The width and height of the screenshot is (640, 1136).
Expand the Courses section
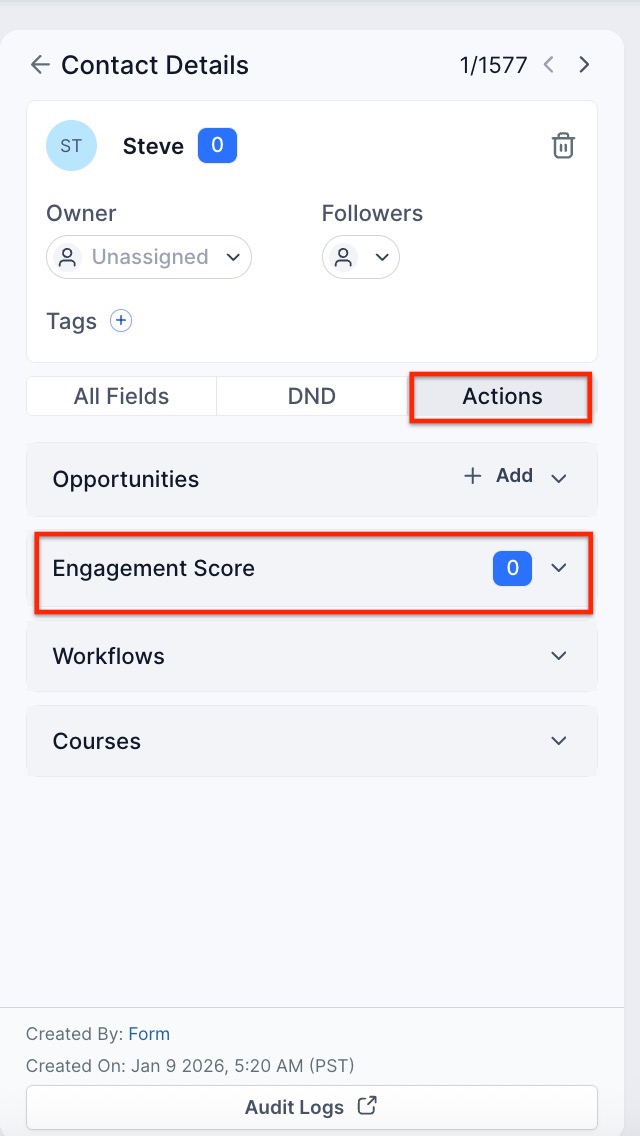[x=559, y=741]
